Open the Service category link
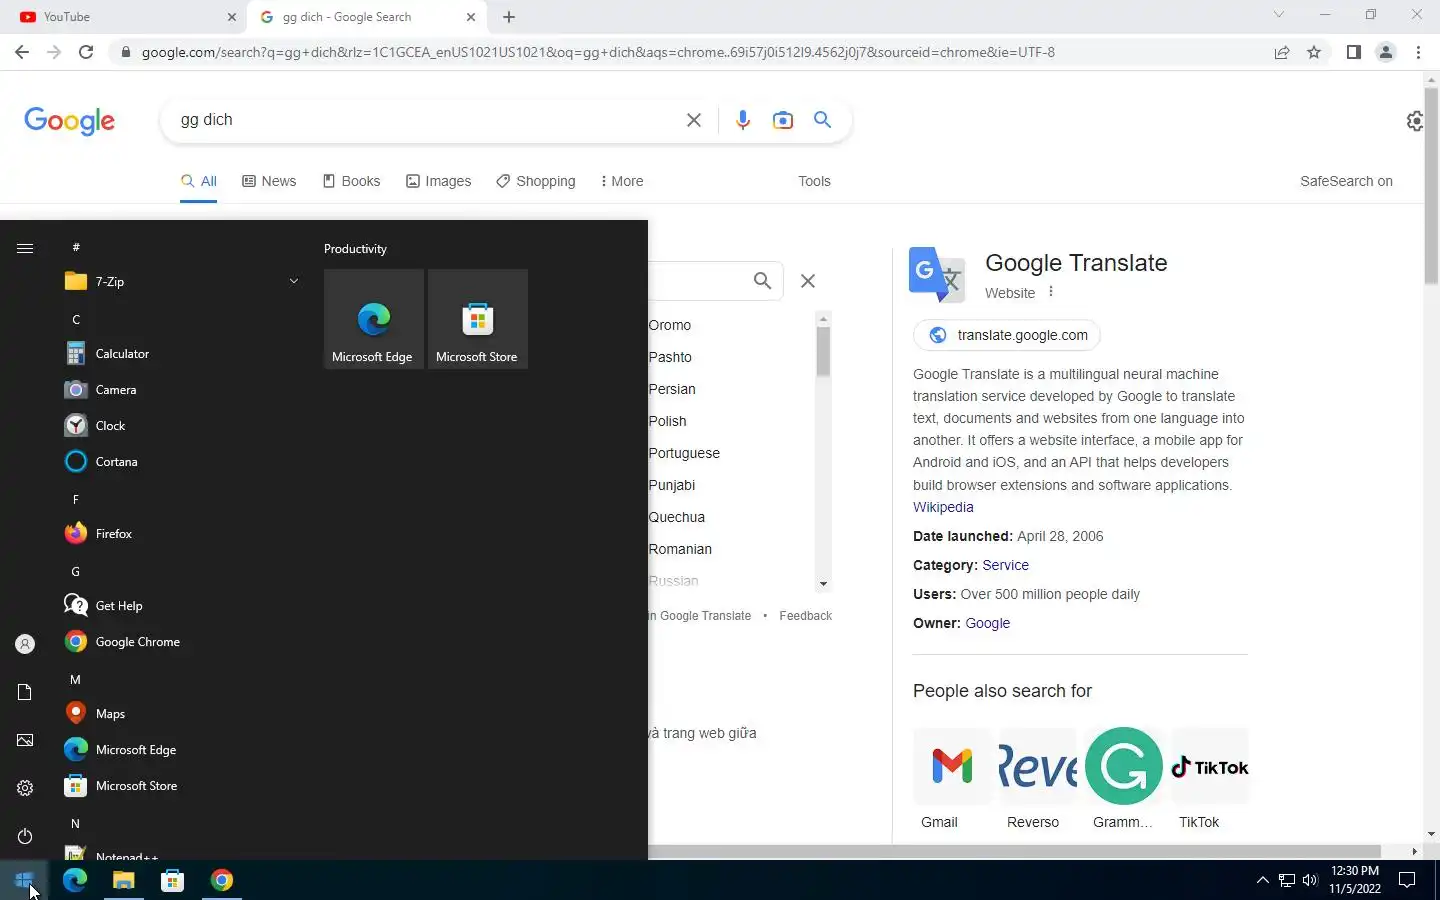Image resolution: width=1440 pixels, height=900 pixels. (1005, 565)
